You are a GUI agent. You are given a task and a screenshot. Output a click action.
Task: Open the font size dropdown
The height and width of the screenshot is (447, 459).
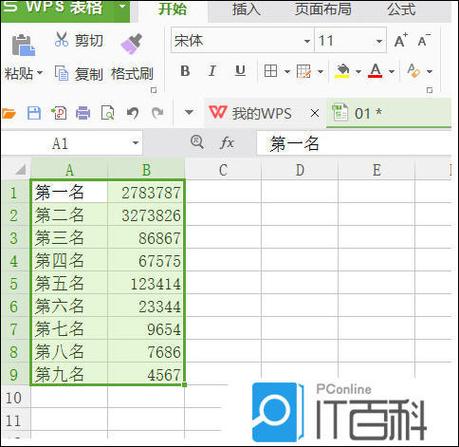(379, 41)
